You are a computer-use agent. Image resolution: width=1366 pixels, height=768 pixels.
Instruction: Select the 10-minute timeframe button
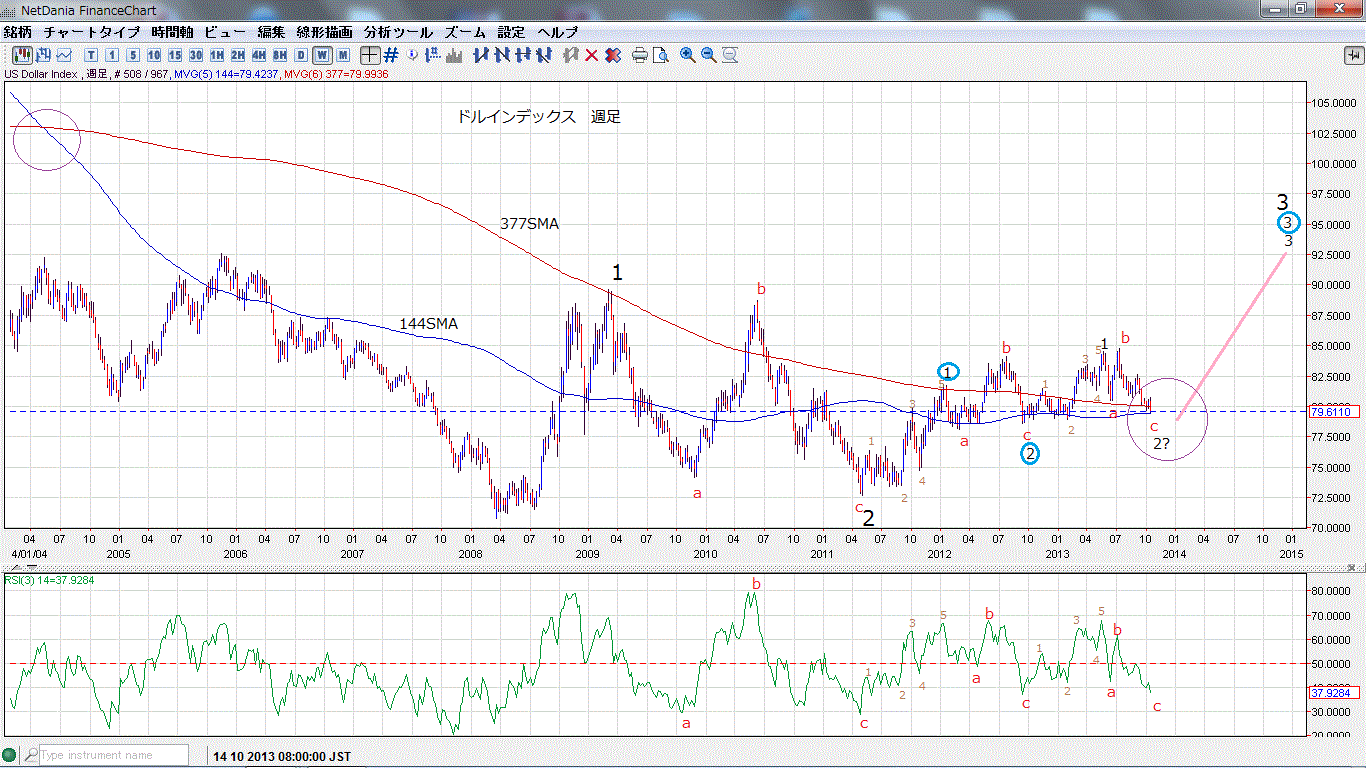[x=154, y=55]
